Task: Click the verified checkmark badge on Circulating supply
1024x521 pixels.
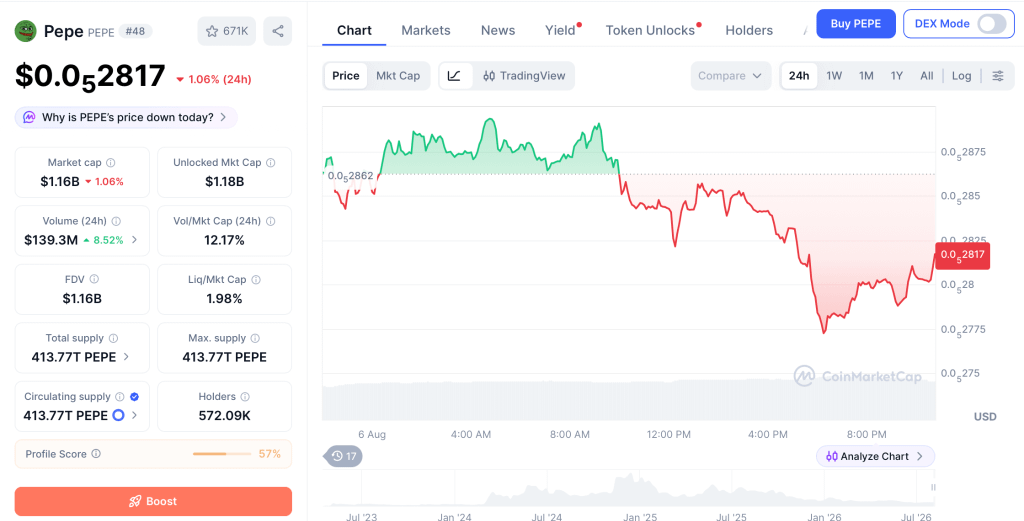Action: tap(135, 396)
